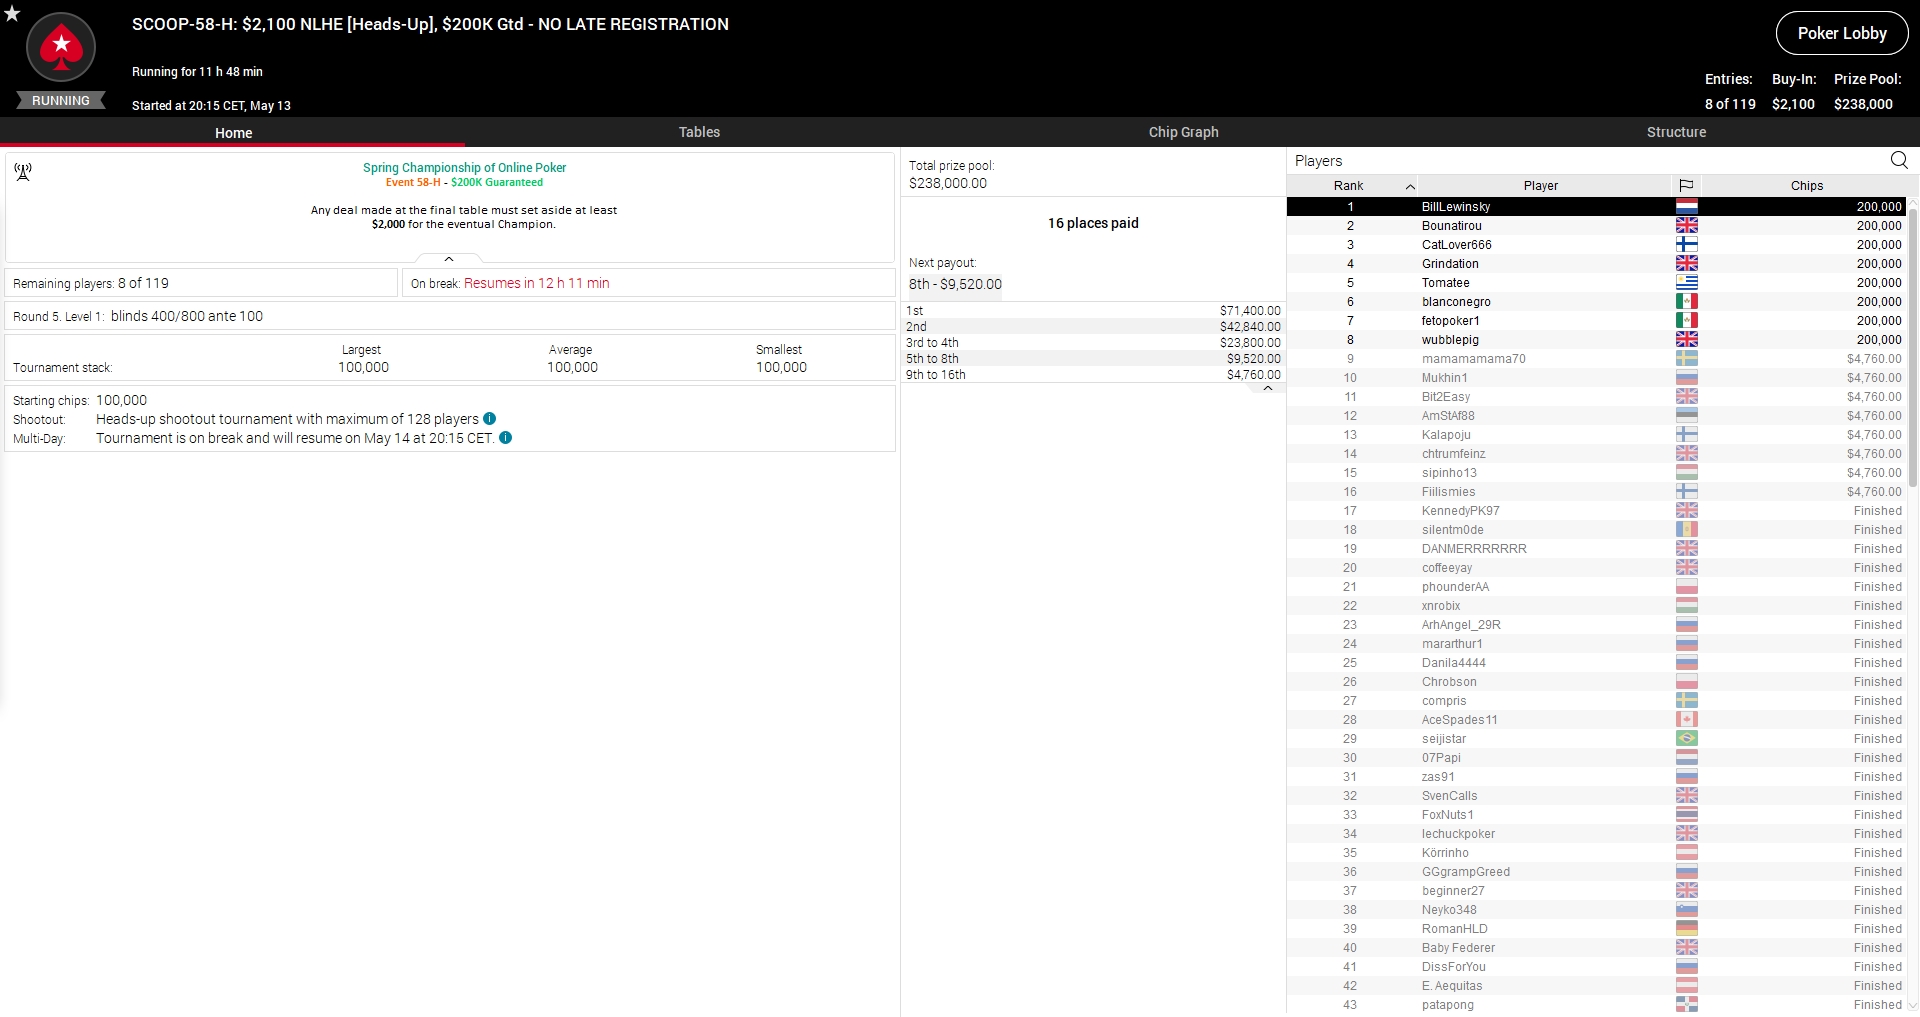Image resolution: width=1920 pixels, height=1017 pixels.
Task: Open the Structure tab
Action: point(1676,132)
